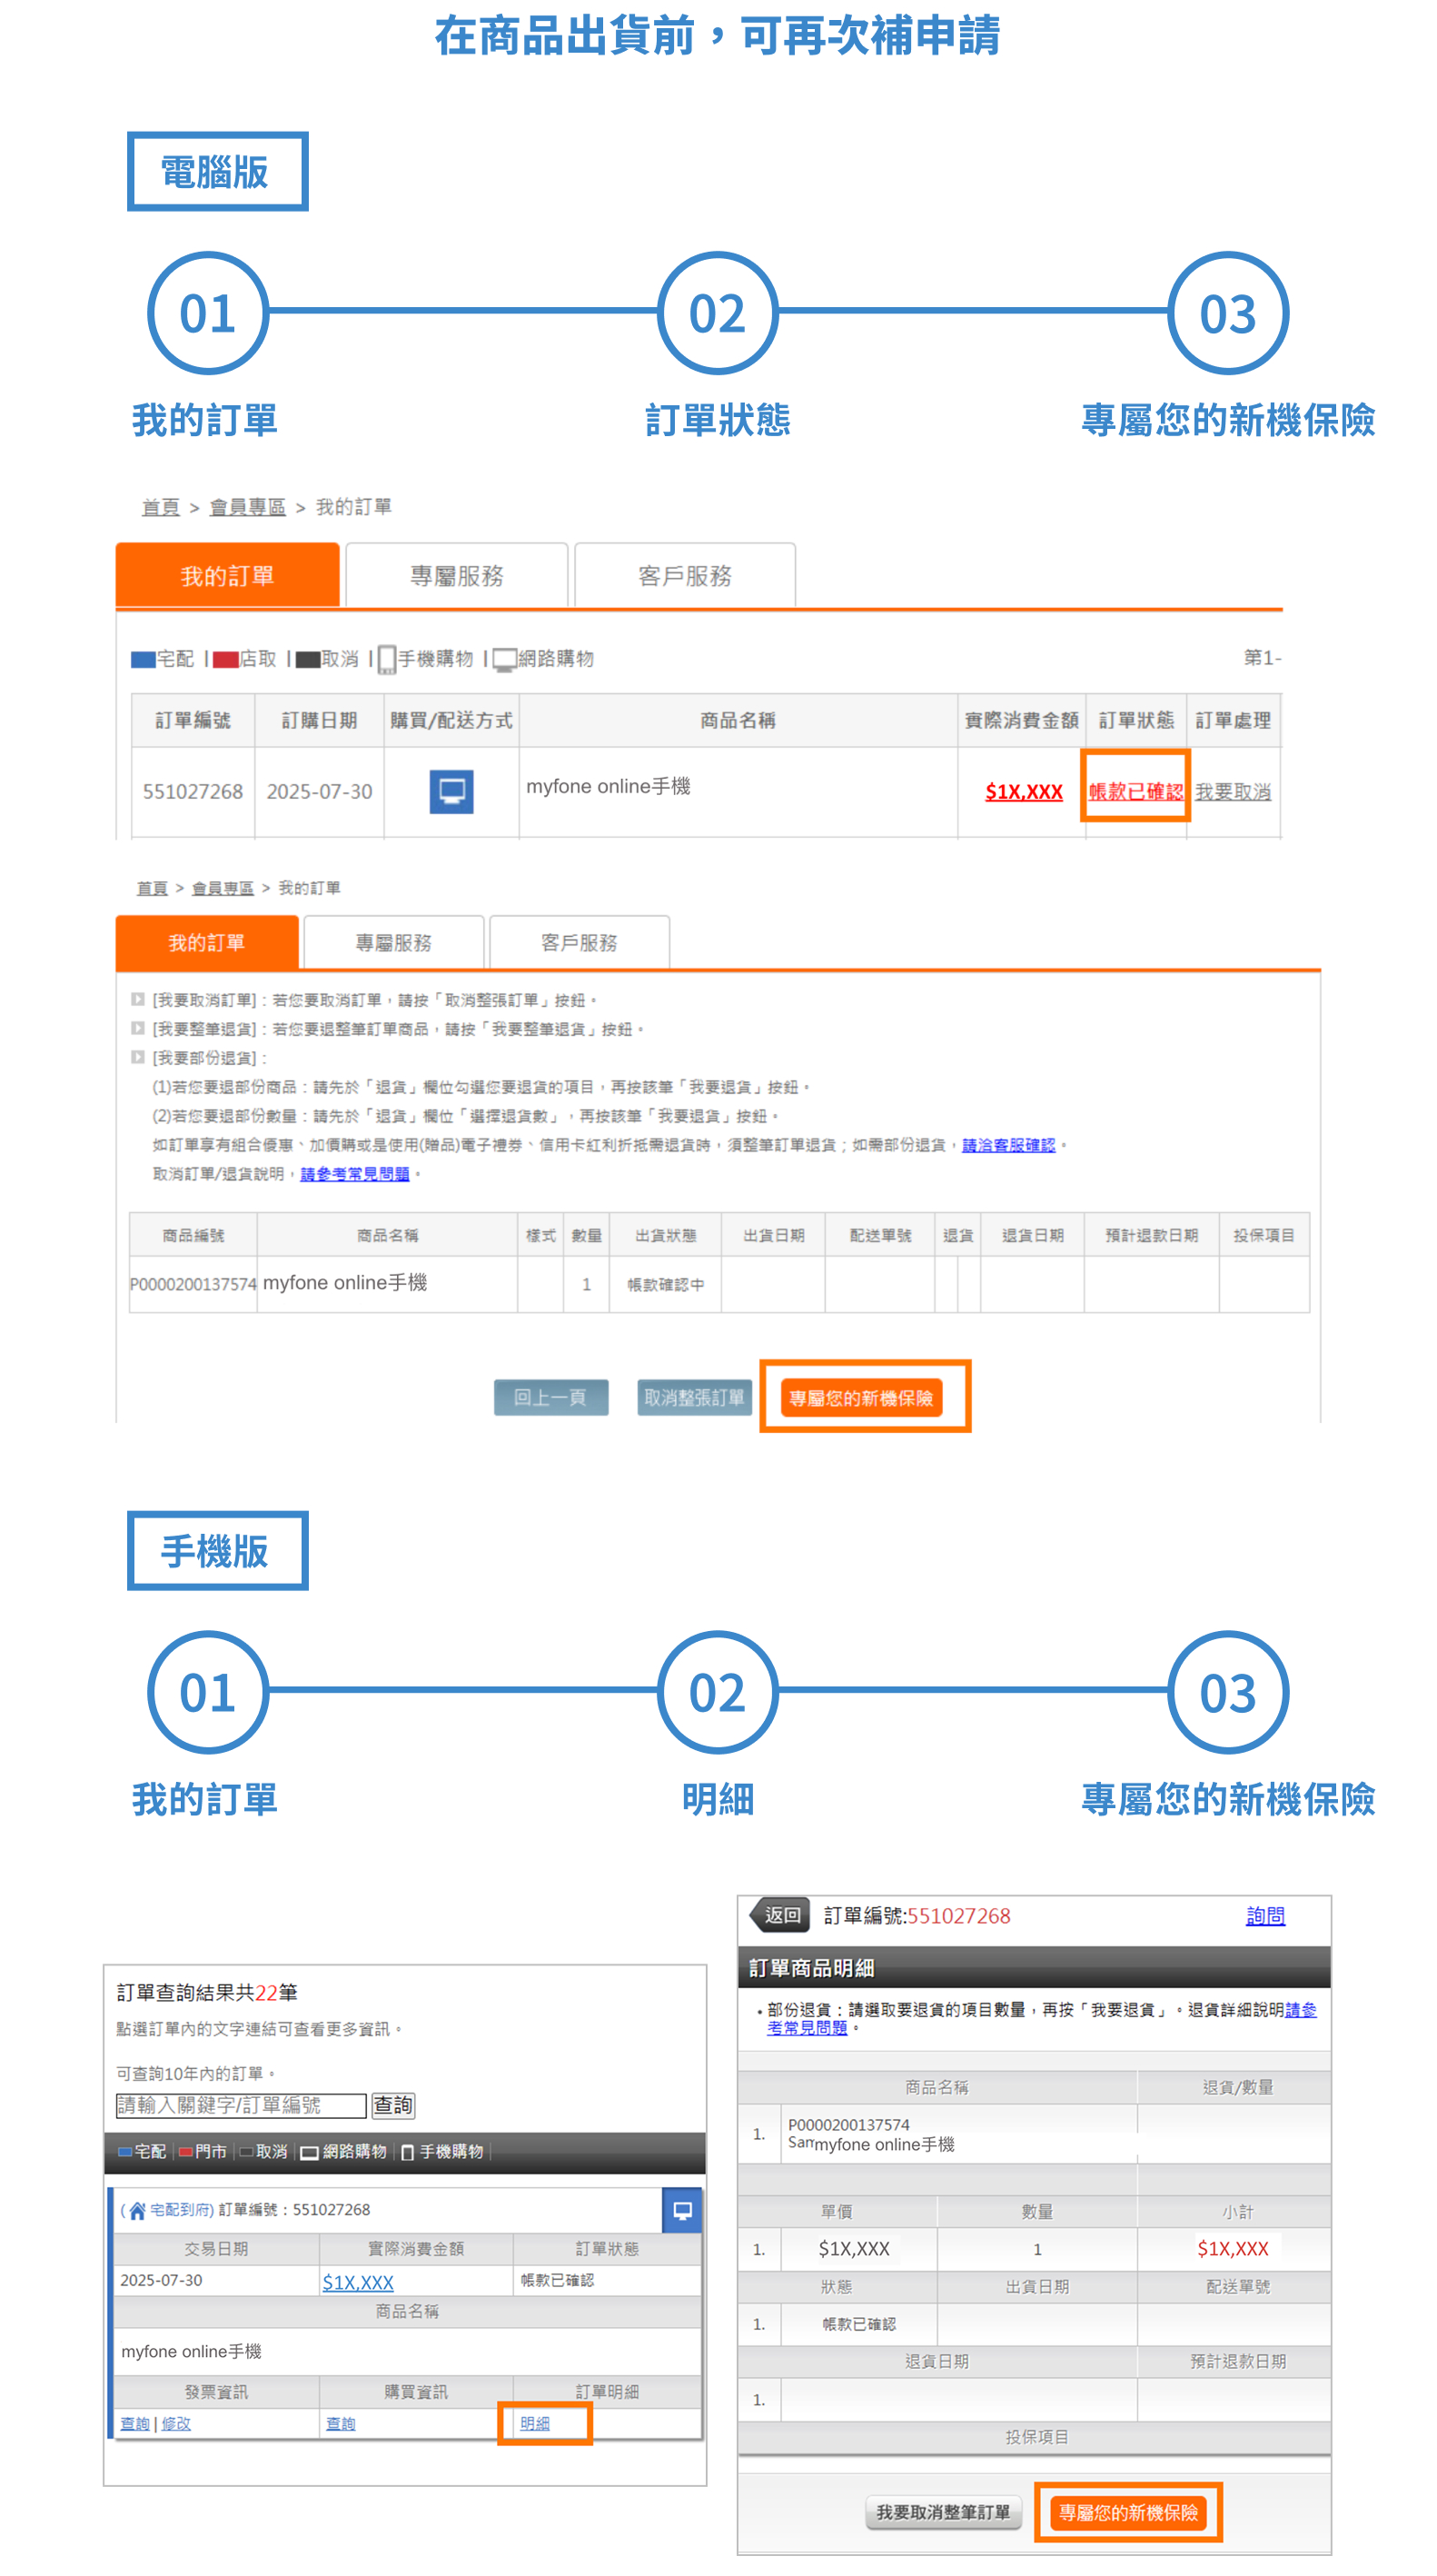The height and width of the screenshot is (2576, 1437).
Task: Click the 帳款已確認 order status link
Action: click(x=1135, y=791)
